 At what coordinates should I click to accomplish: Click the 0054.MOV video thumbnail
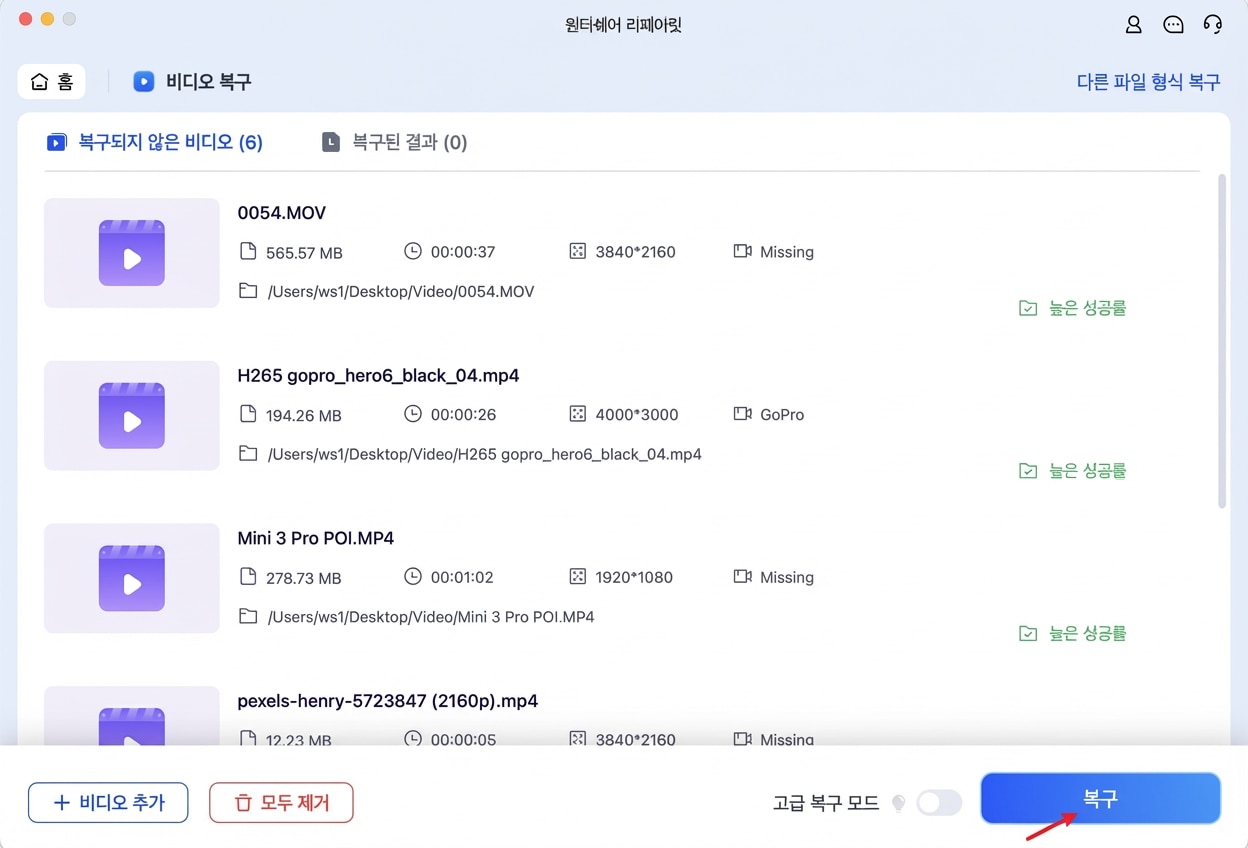(132, 253)
